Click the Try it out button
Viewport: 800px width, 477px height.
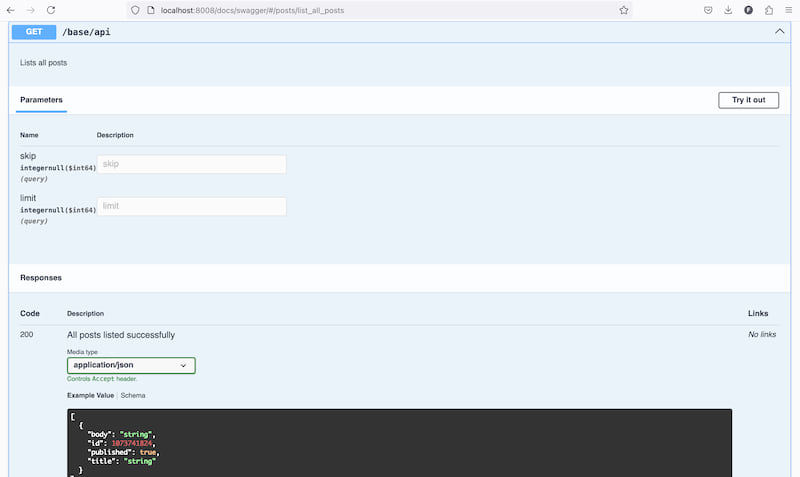748,100
